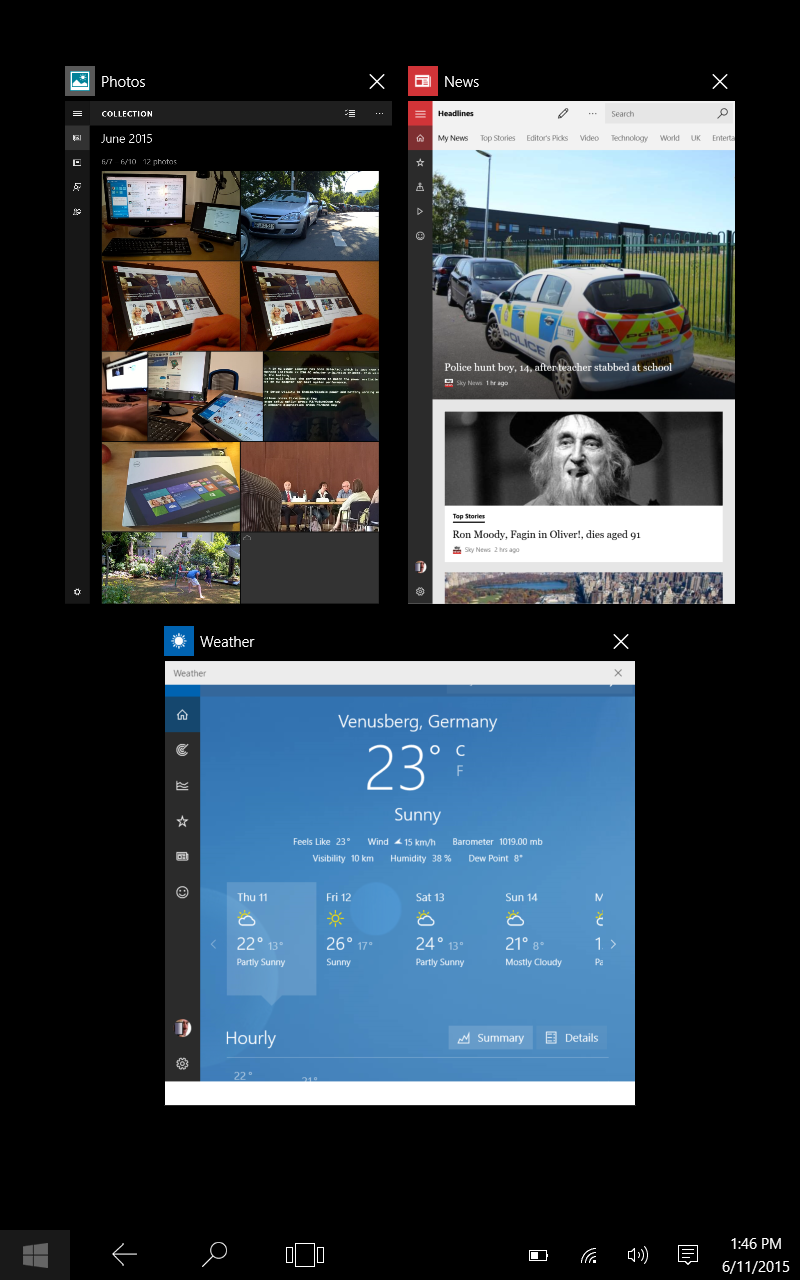Select the Sat 13 forecast card
The width and height of the screenshot is (800, 1280).
[x=450, y=939]
